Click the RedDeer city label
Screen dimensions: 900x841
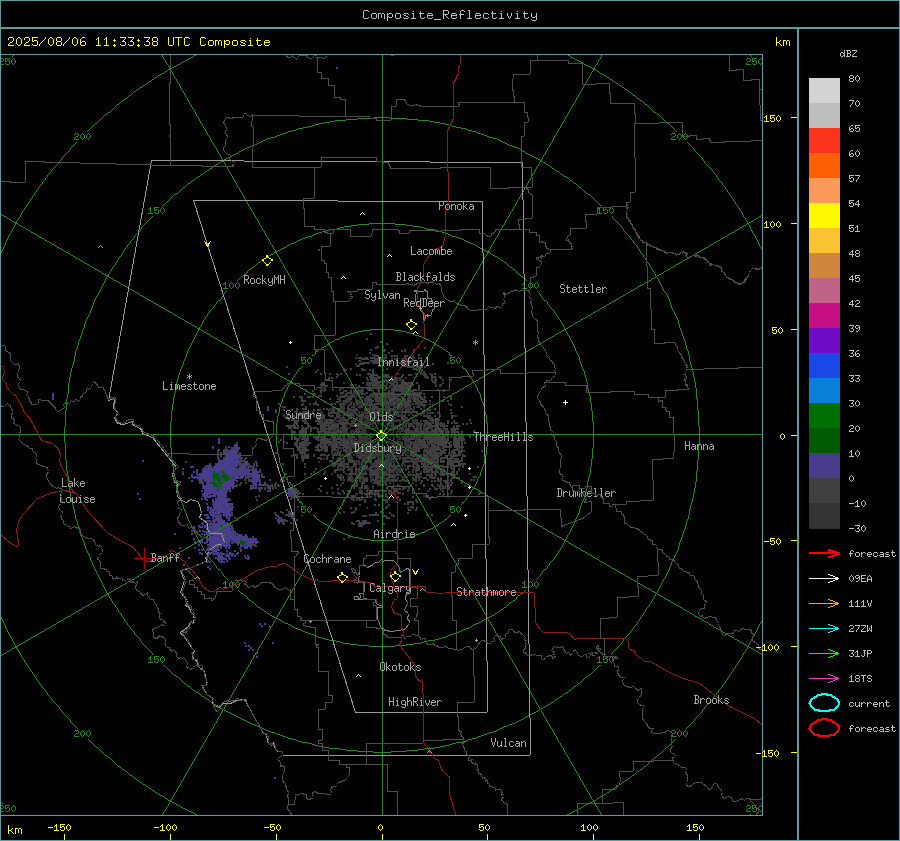tap(424, 303)
